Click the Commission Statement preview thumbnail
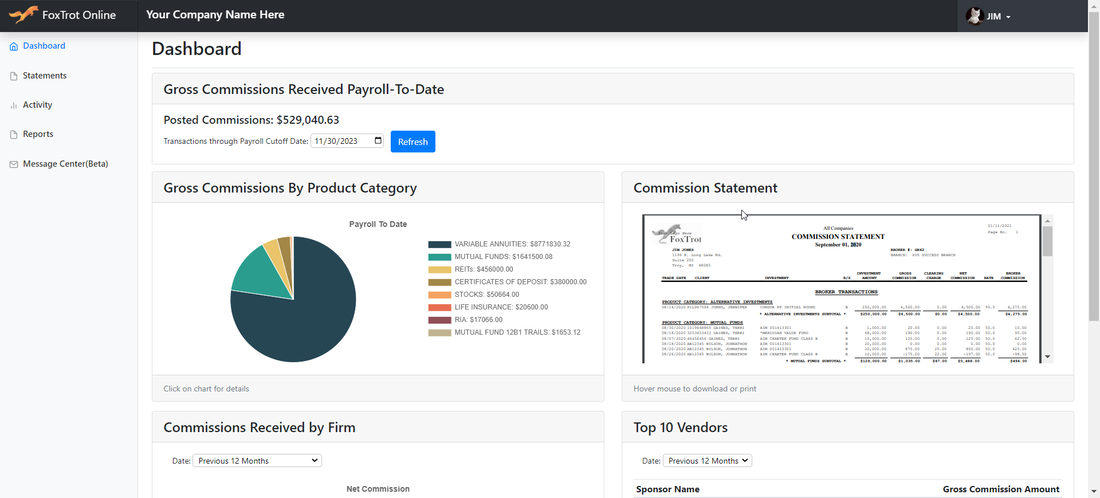Screen dimensions: 1100x498 pos(841,288)
